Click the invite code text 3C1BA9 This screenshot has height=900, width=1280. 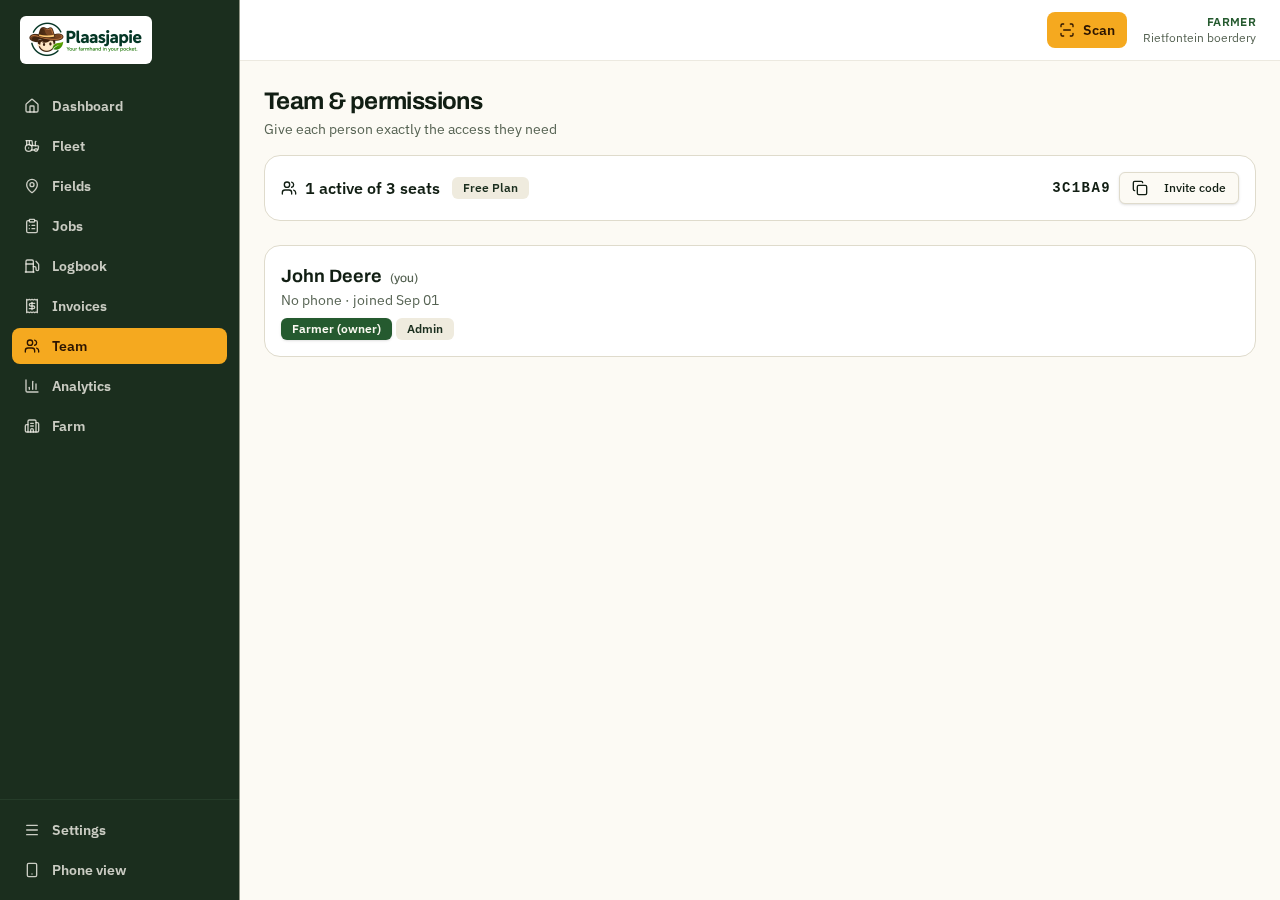(1081, 188)
